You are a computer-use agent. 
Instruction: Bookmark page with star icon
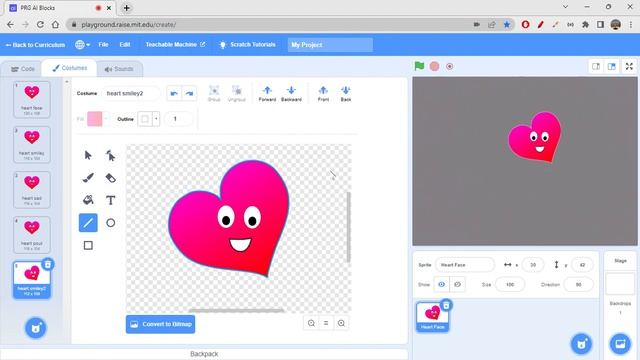click(x=507, y=24)
